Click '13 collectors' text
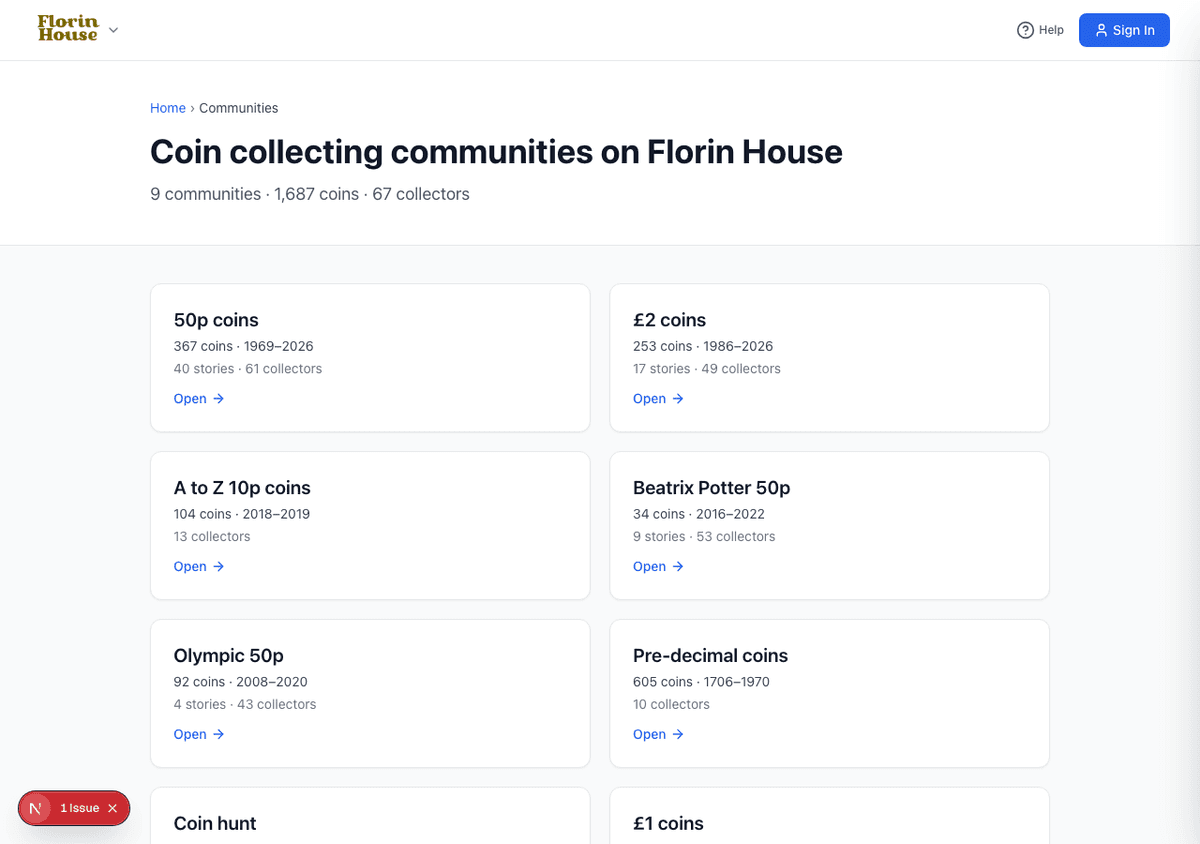The height and width of the screenshot is (844, 1200). [212, 537]
